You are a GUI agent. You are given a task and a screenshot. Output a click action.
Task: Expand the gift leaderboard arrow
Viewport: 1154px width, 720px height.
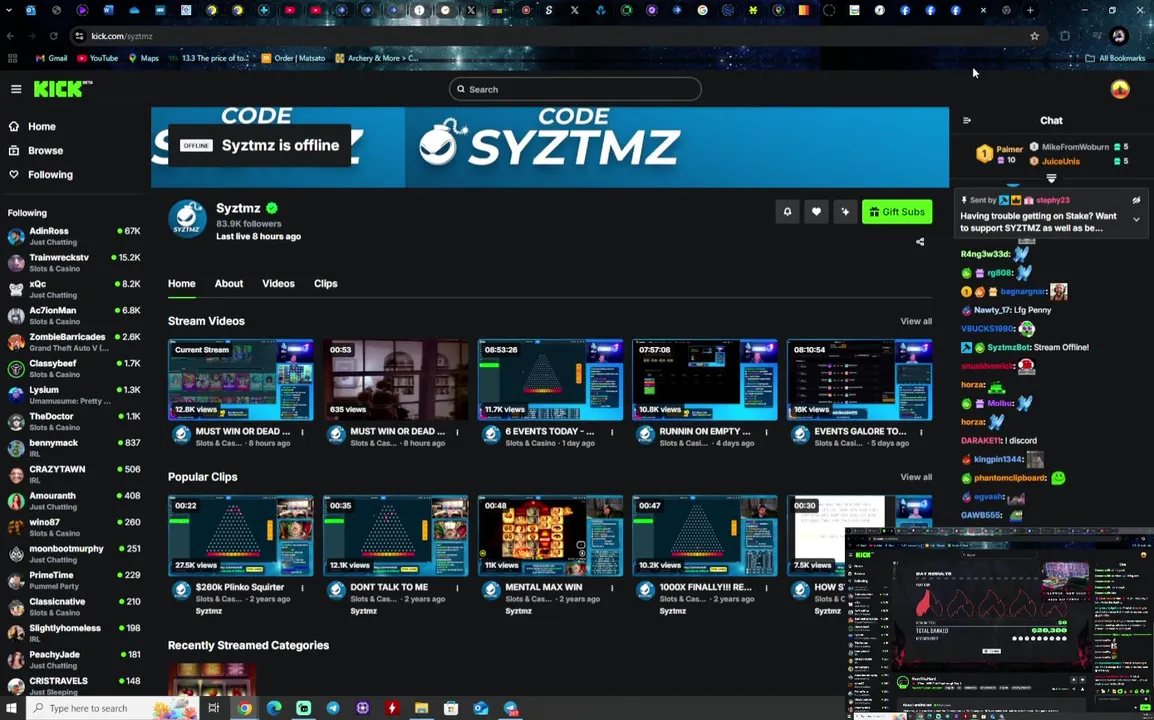pyautogui.click(x=1051, y=178)
